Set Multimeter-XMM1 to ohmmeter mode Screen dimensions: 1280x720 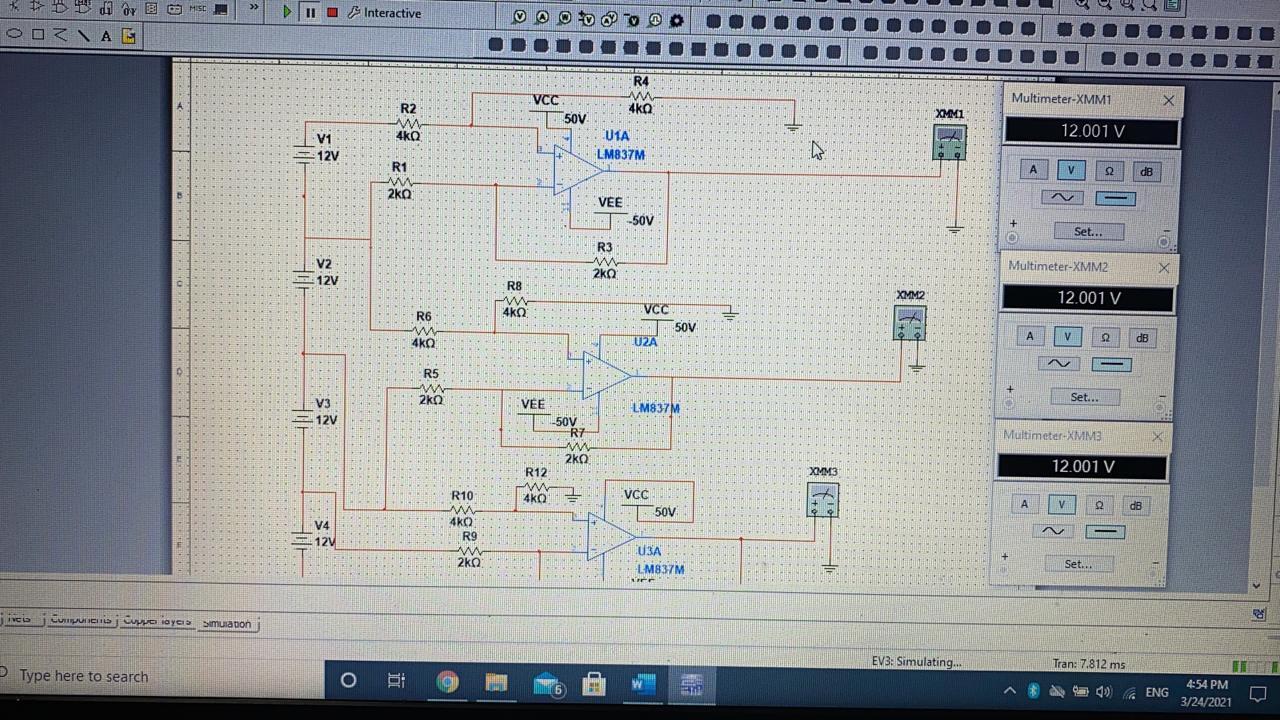1108,171
